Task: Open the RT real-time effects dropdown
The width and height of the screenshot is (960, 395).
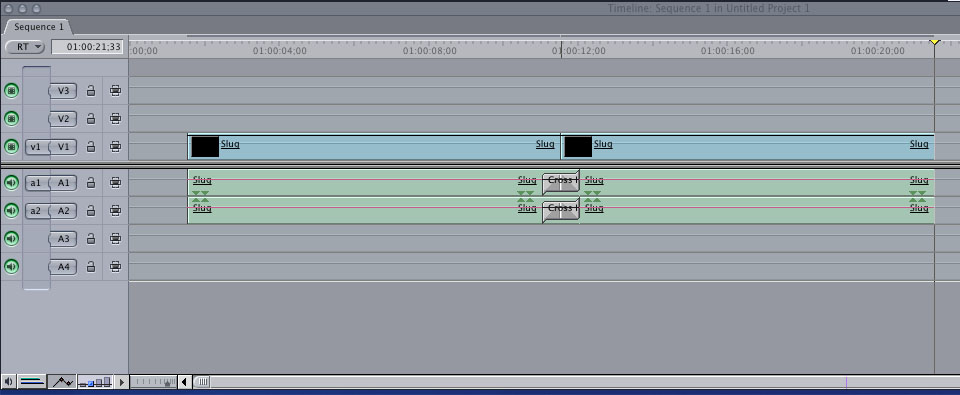Action: click(25, 47)
